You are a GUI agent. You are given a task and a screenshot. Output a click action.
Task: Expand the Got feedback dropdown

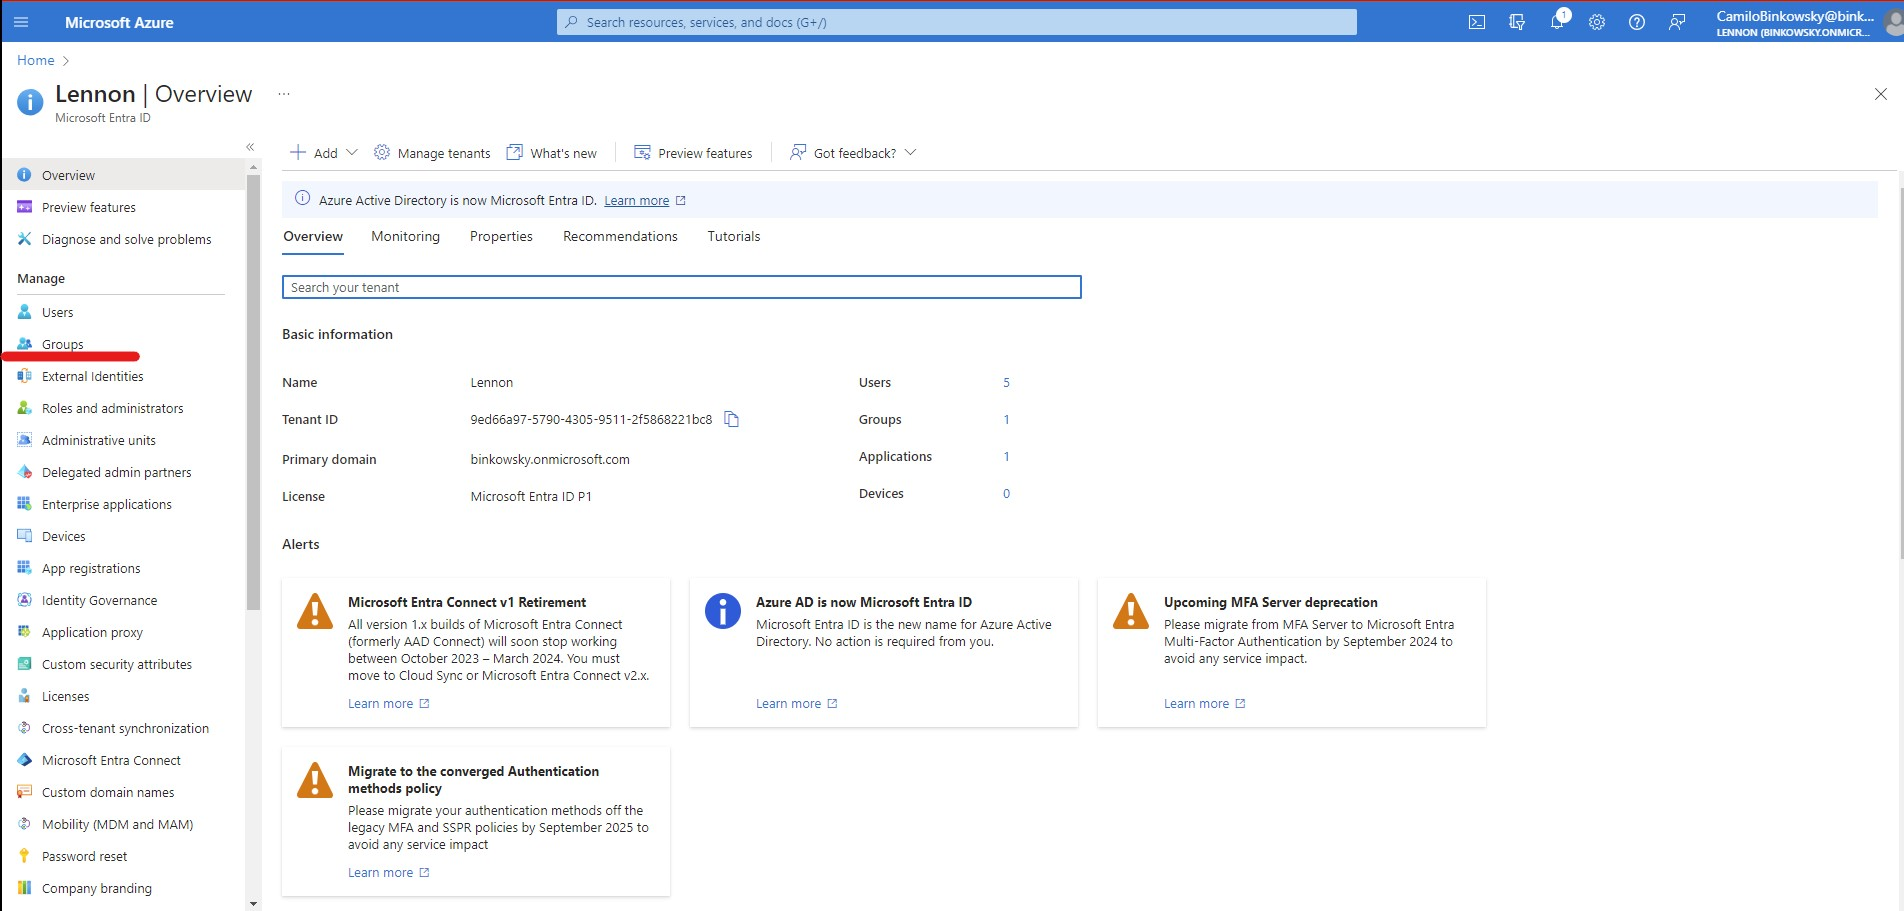pos(853,153)
